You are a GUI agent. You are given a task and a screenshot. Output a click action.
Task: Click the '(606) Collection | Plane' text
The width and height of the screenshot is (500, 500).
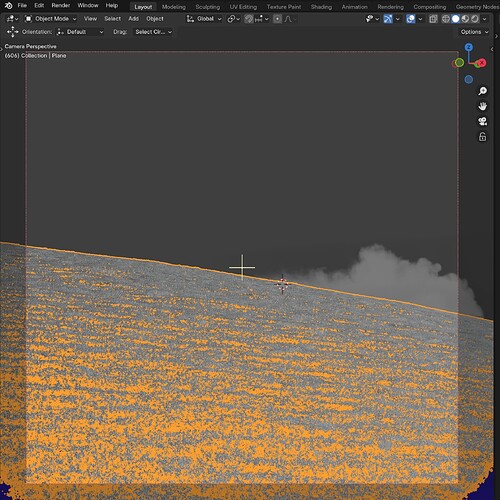point(35,56)
